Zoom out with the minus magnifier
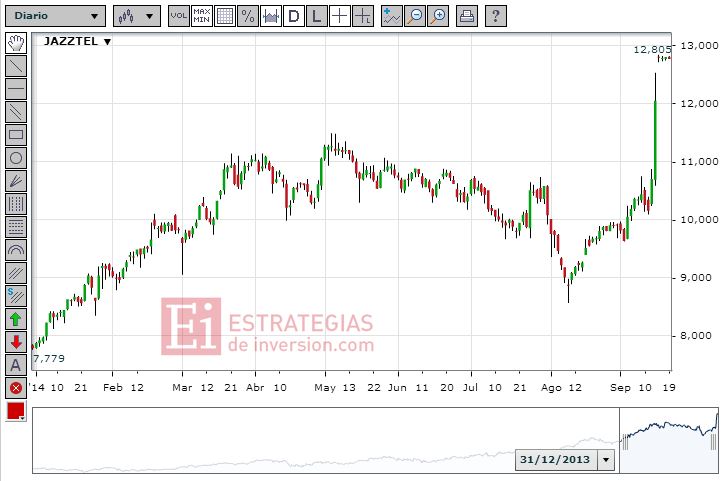The width and height of the screenshot is (723, 481). click(x=415, y=16)
